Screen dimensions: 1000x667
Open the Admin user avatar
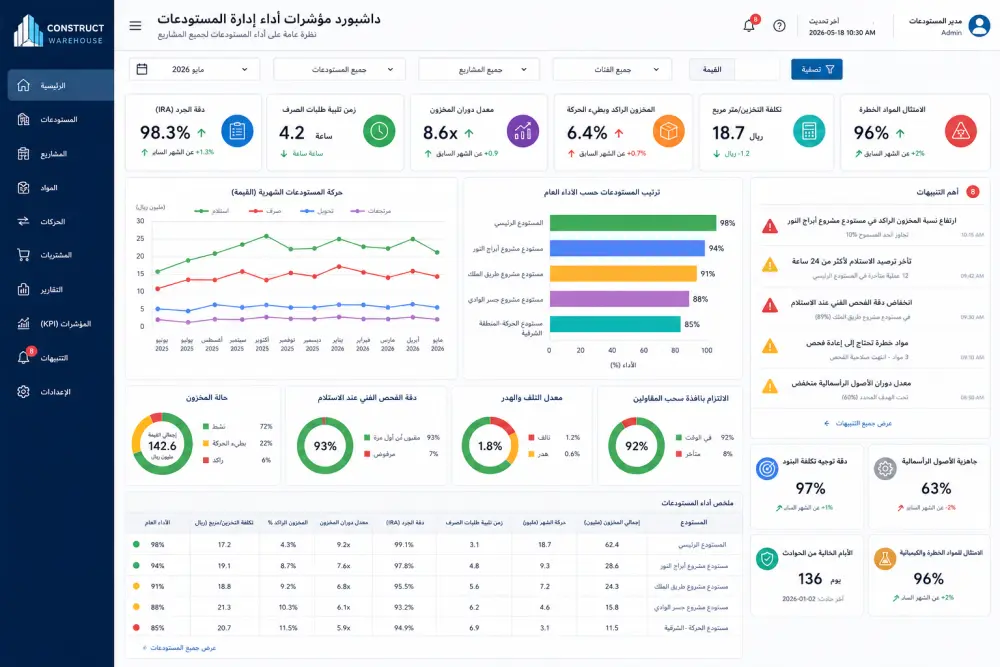click(x=979, y=26)
